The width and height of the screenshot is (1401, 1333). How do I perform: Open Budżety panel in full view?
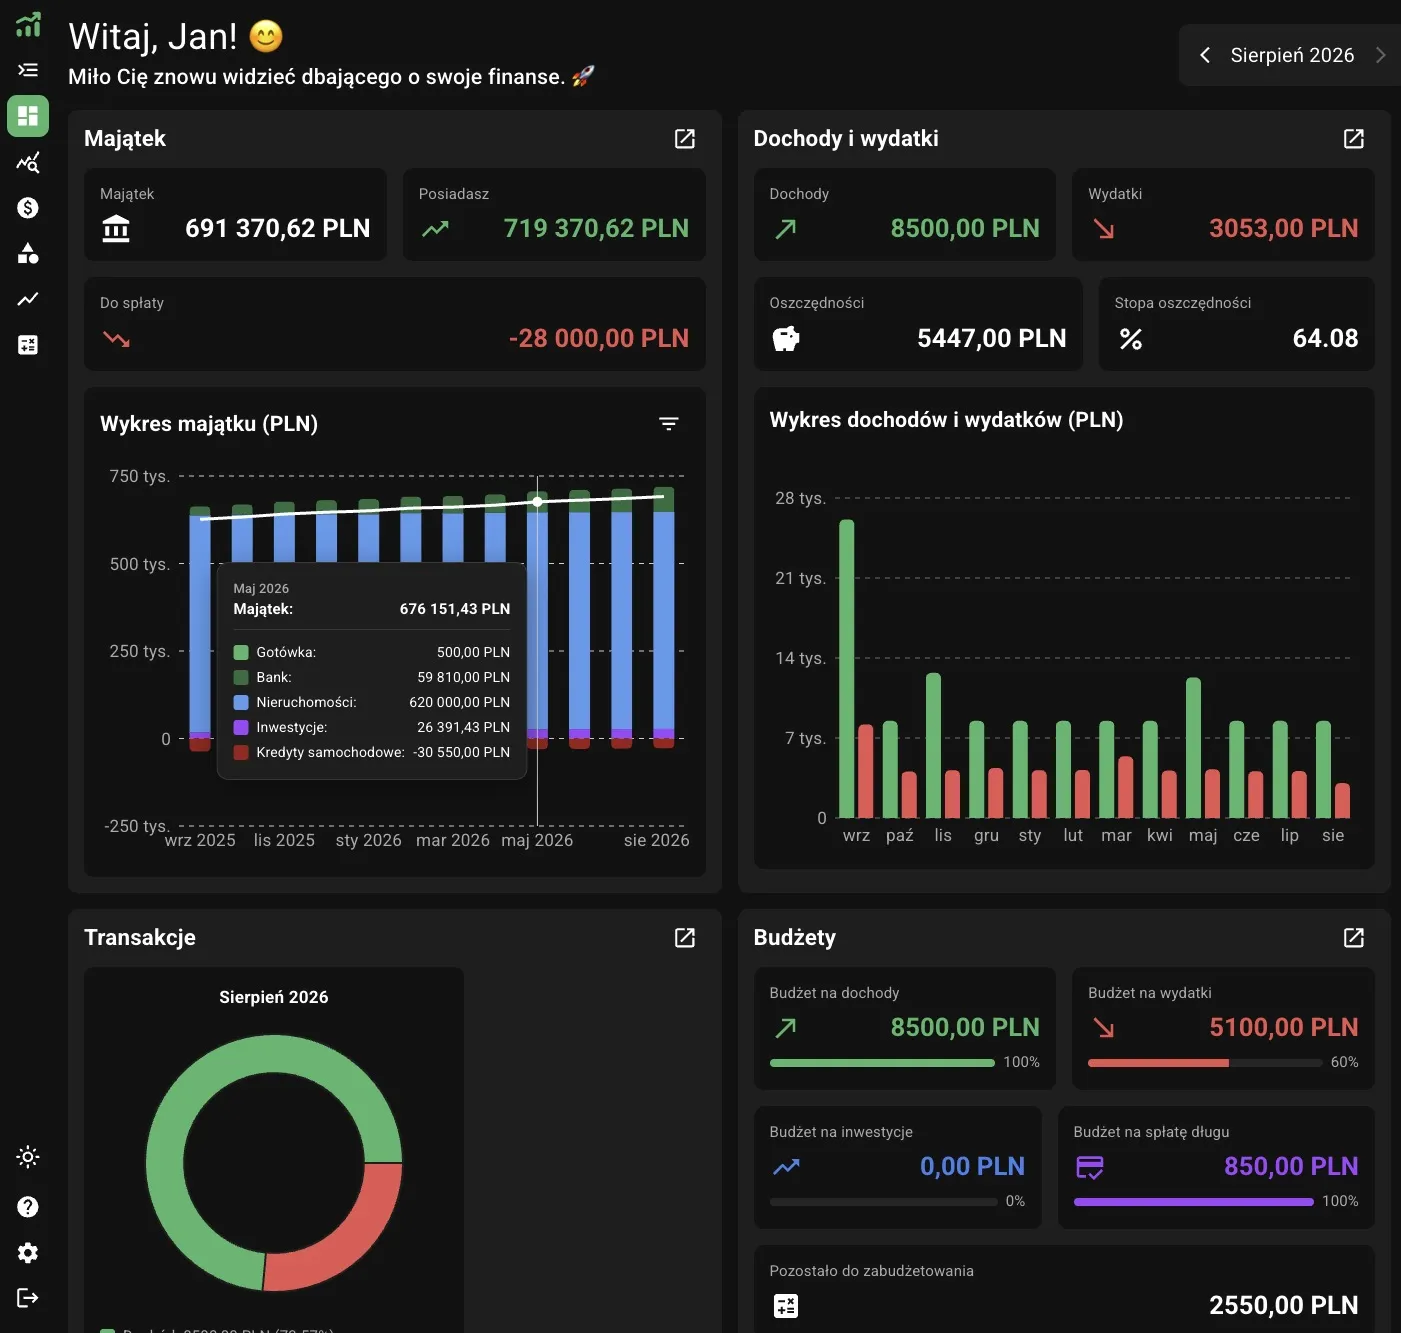pos(1354,938)
